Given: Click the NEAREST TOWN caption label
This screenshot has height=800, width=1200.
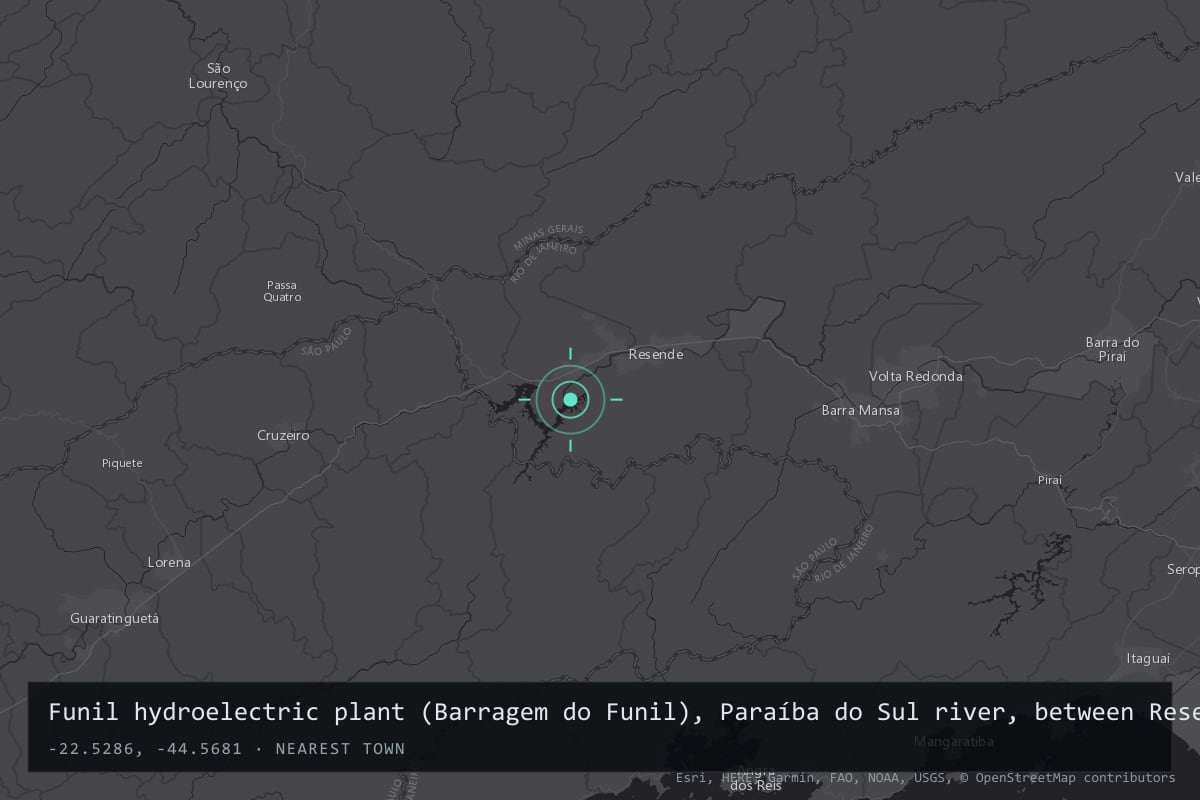Looking at the screenshot, I should [x=340, y=748].
